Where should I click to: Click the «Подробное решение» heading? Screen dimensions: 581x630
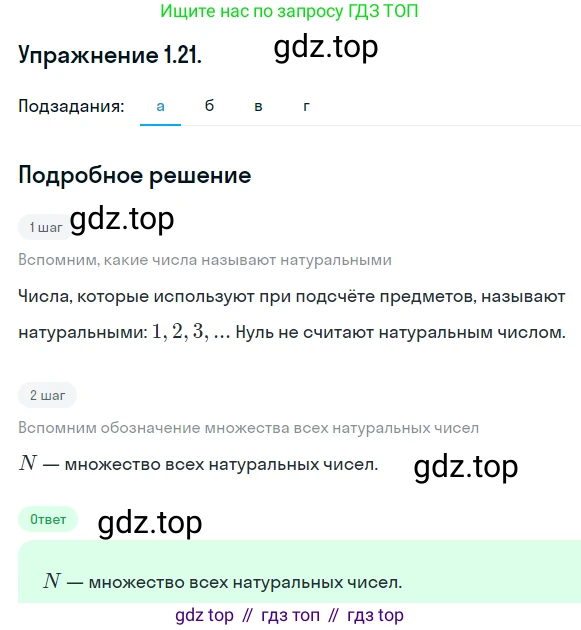point(135,176)
